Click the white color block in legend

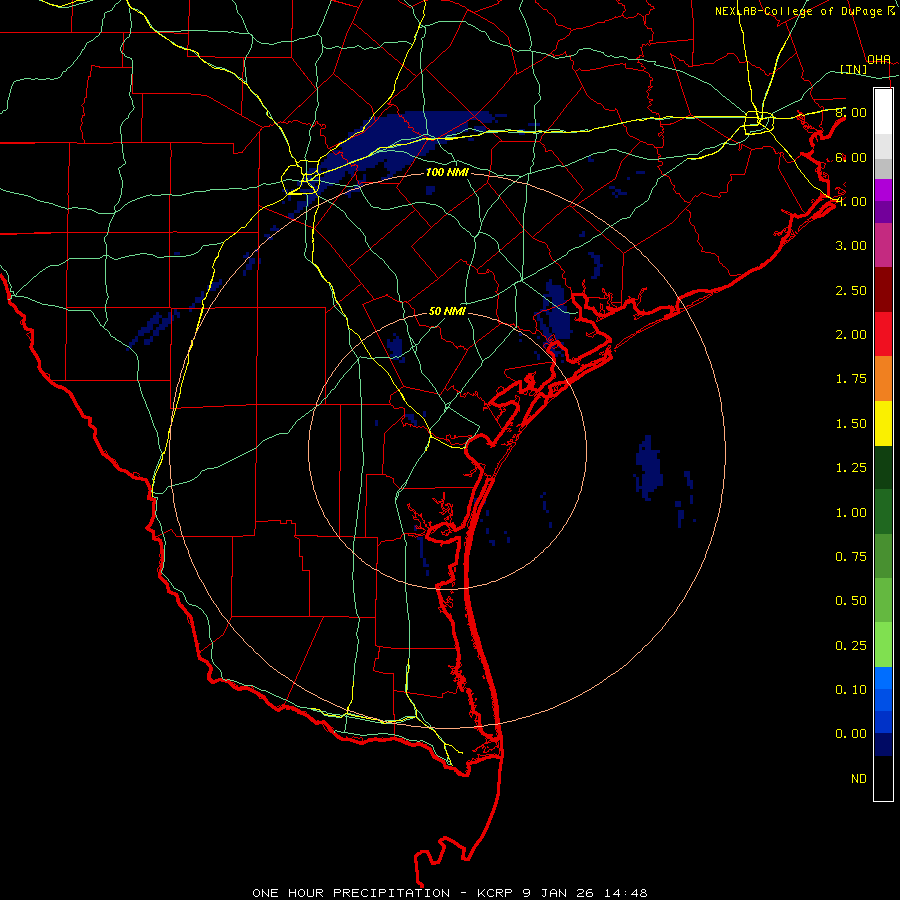click(x=883, y=112)
